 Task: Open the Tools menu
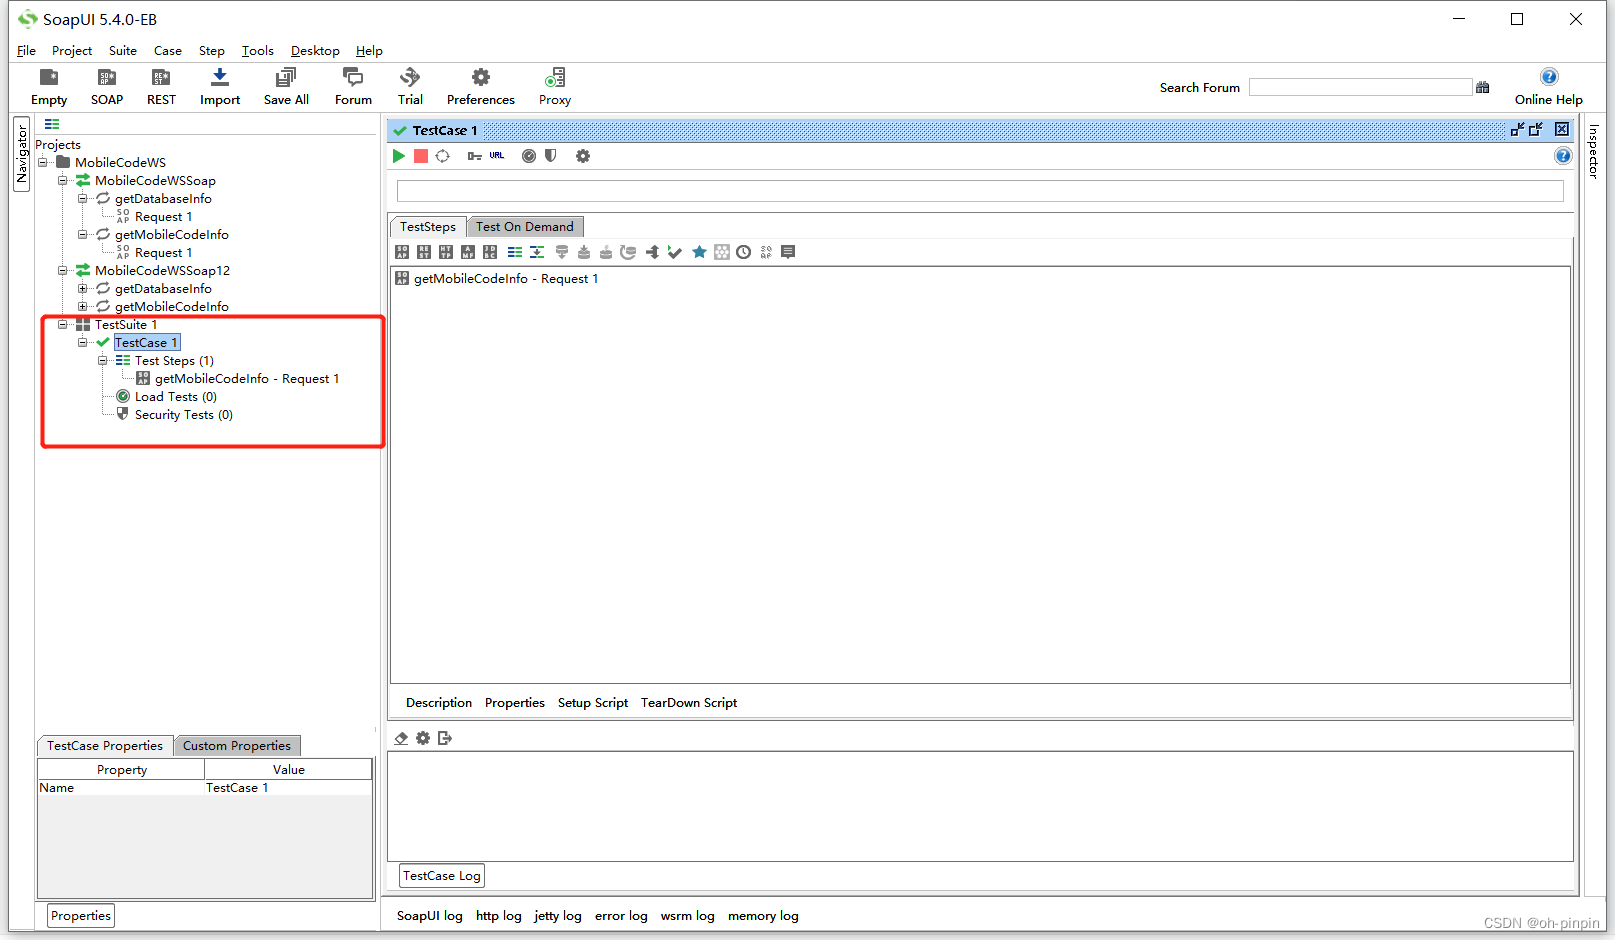257,50
